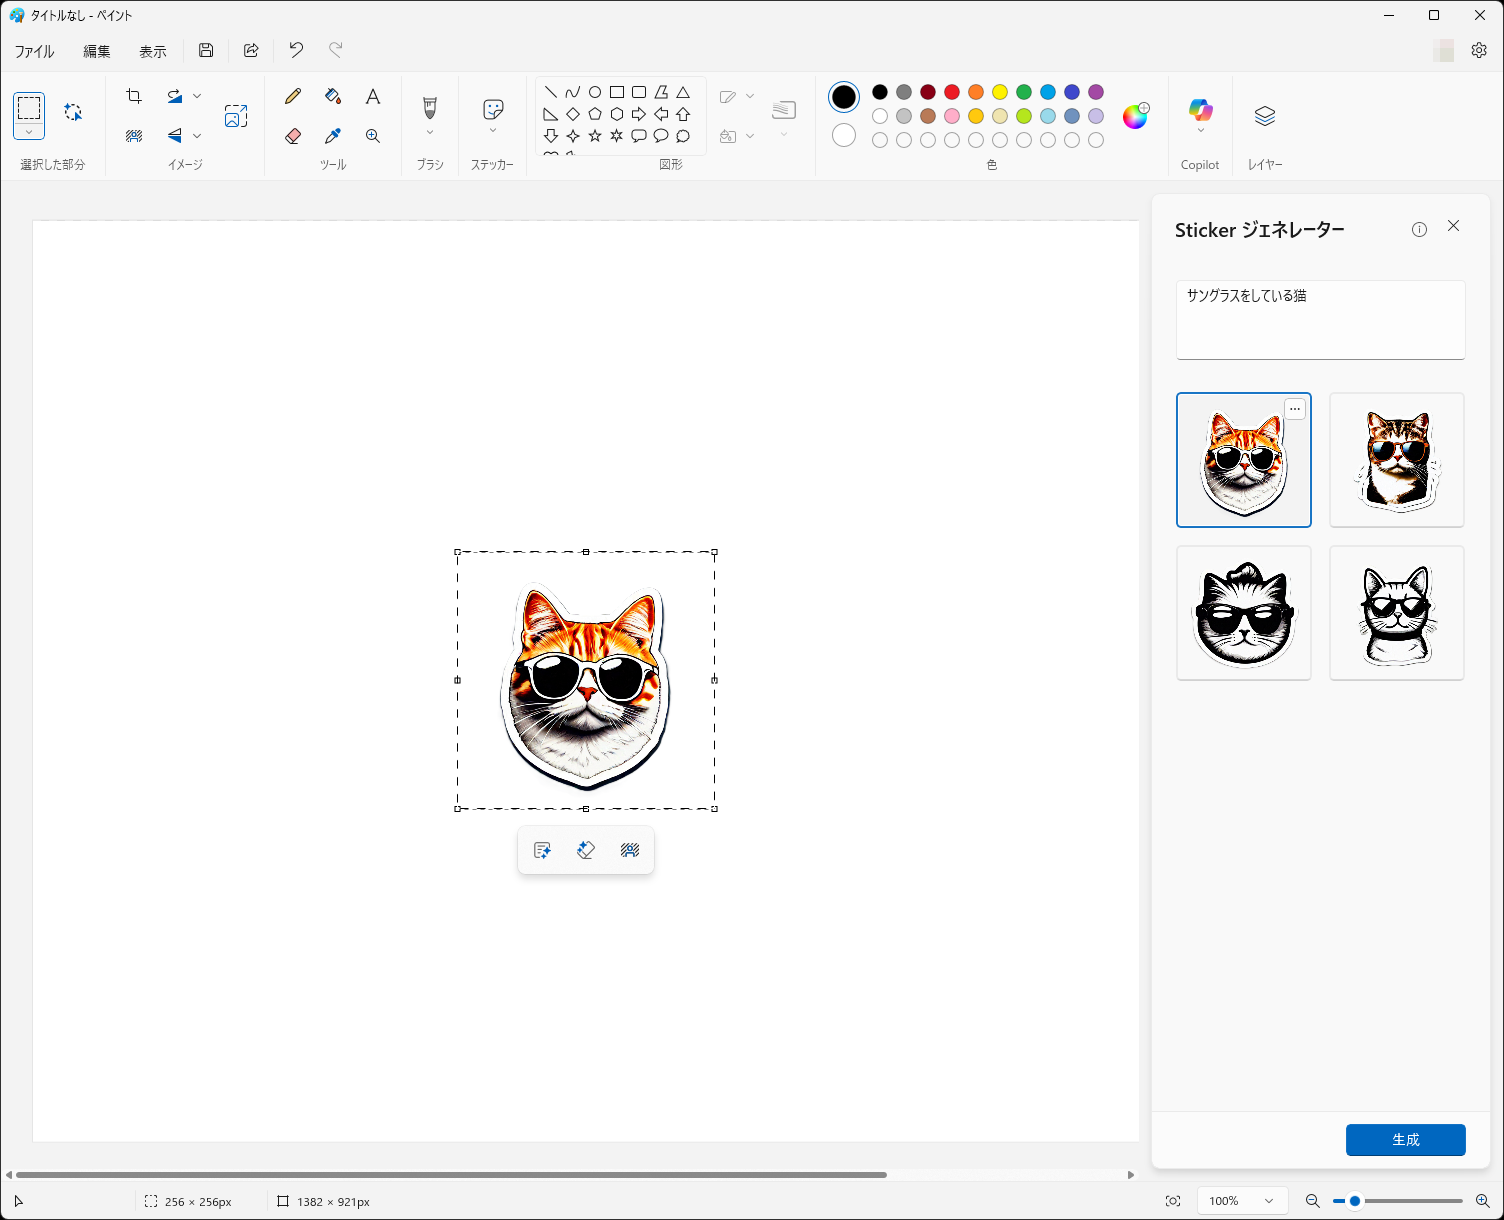1504x1220 pixels.
Task: Open the ファイル menu
Action: point(35,51)
